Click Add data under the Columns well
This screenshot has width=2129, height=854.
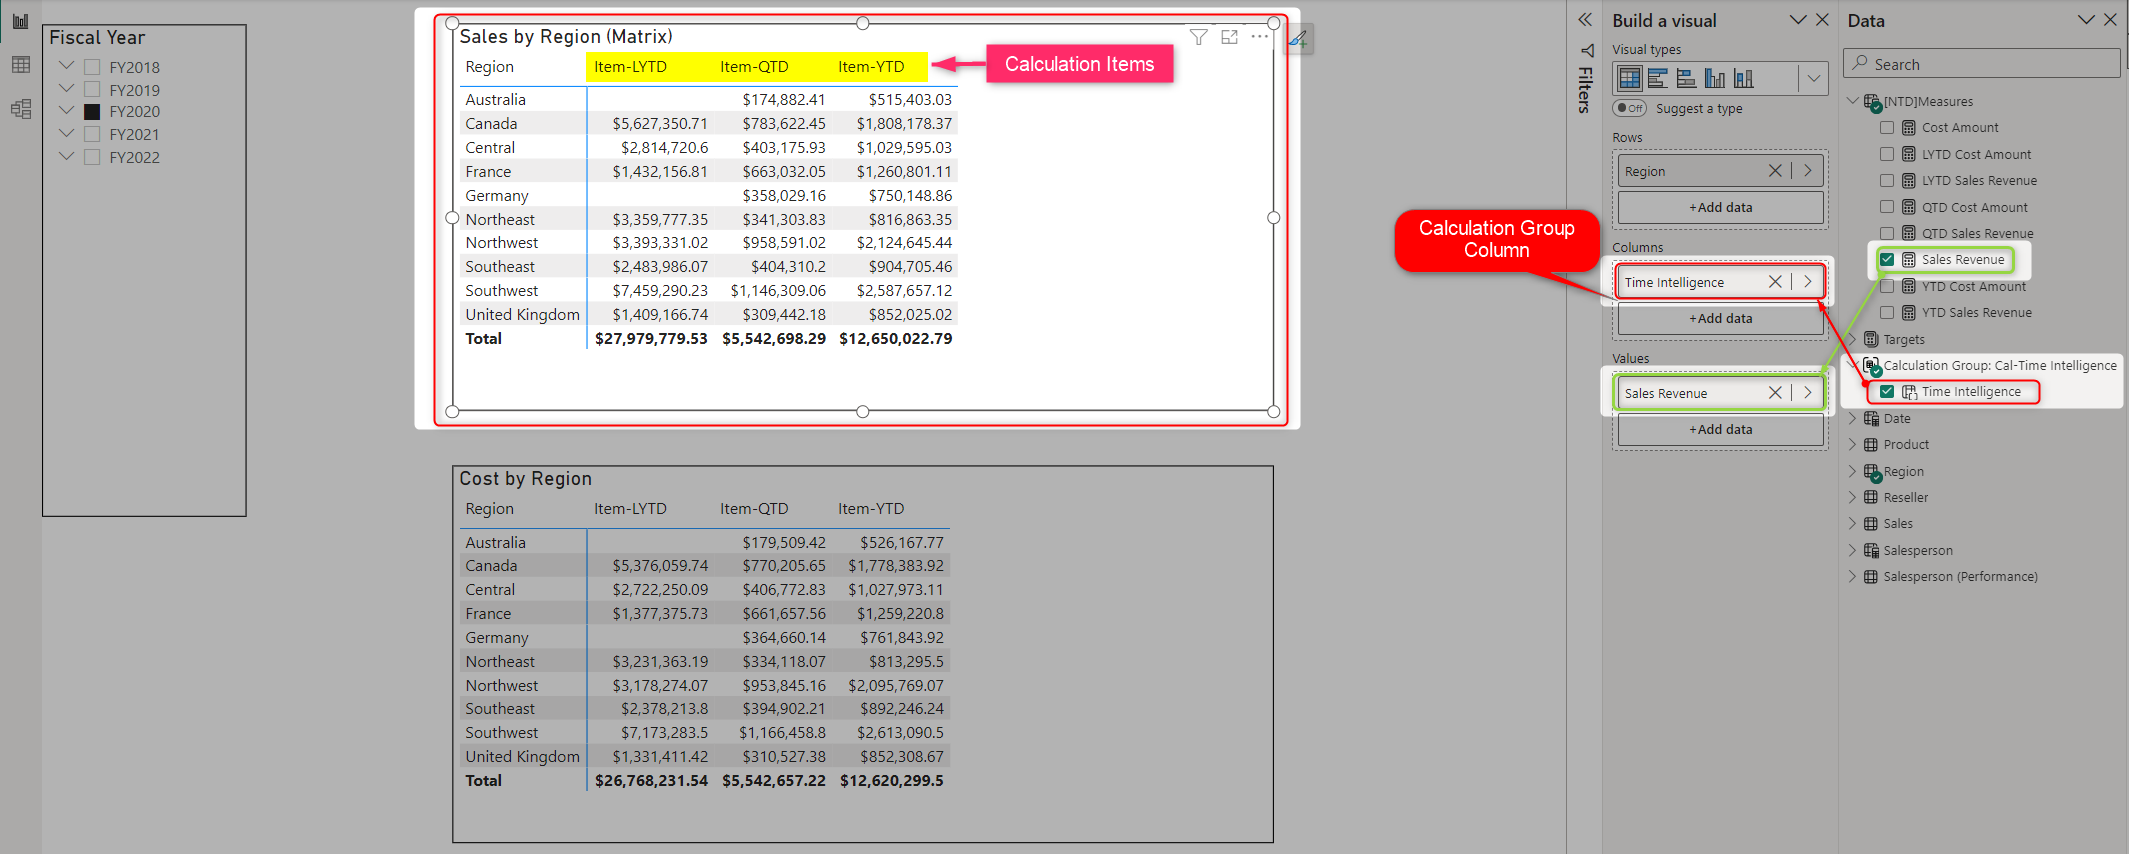pyautogui.click(x=1720, y=318)
